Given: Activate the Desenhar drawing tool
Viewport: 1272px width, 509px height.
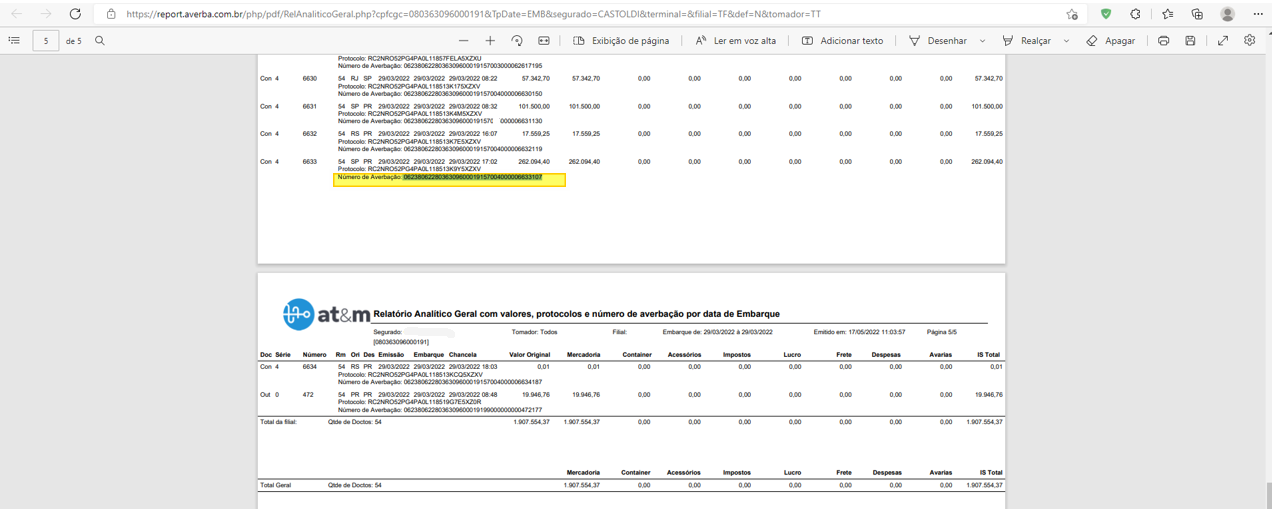Looking at the screenshot, I should (x=937, y=41).
